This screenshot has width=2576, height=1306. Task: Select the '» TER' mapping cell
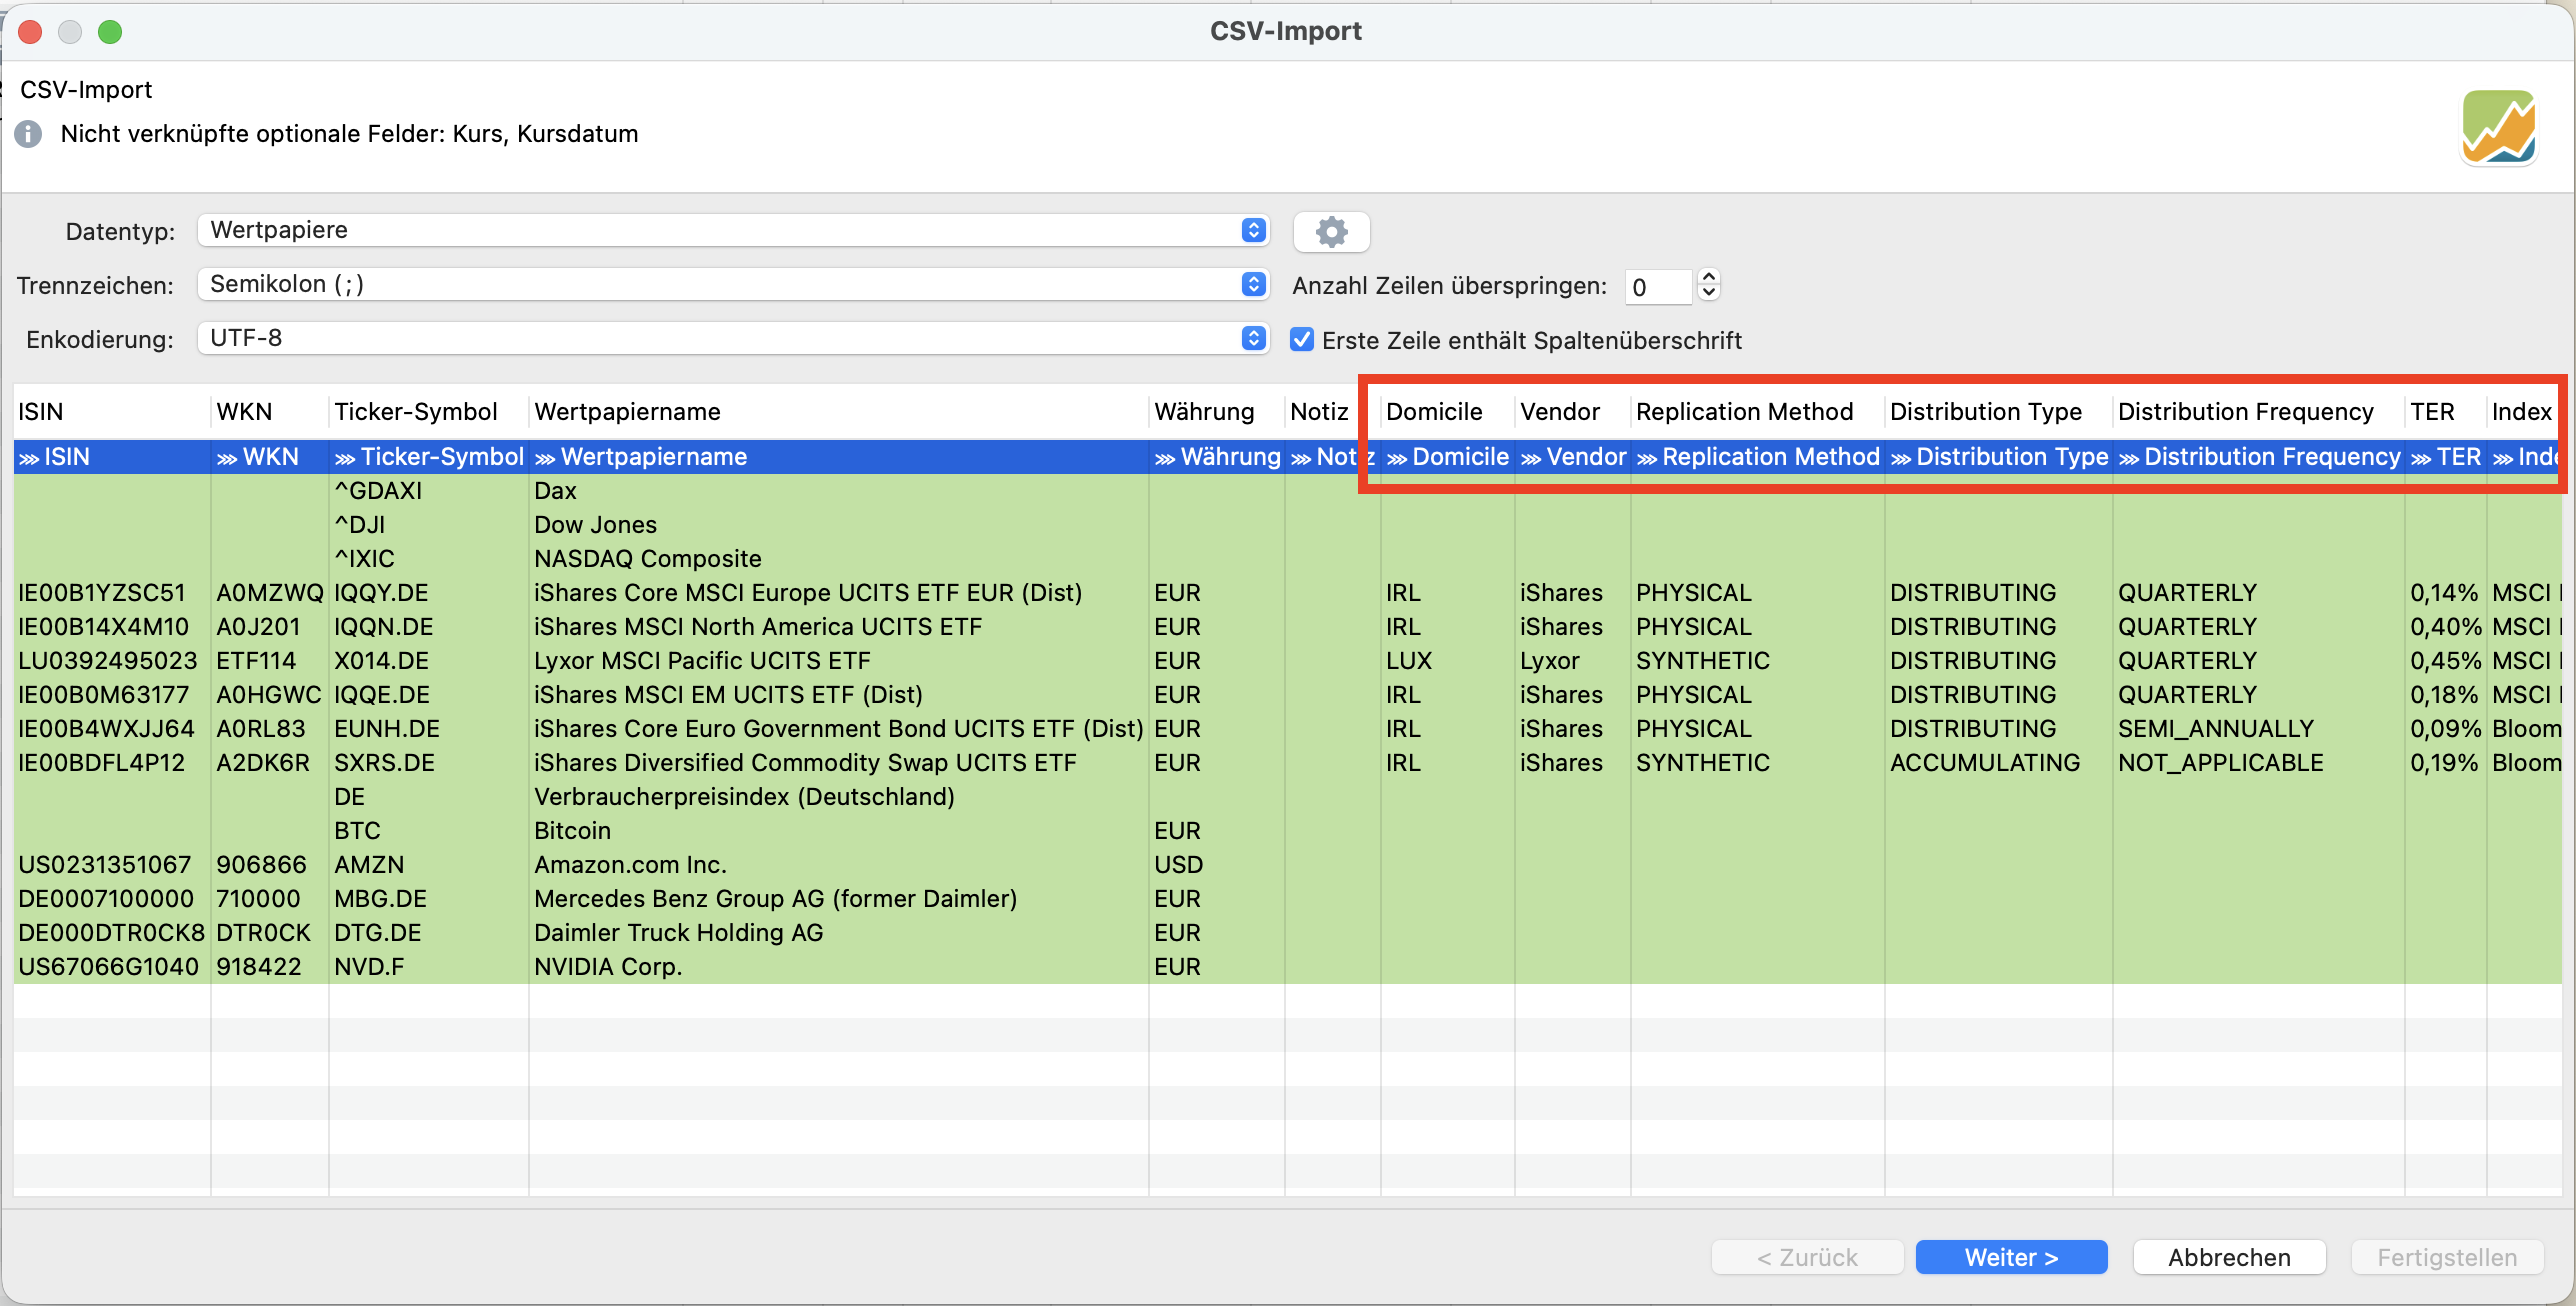2445,457
